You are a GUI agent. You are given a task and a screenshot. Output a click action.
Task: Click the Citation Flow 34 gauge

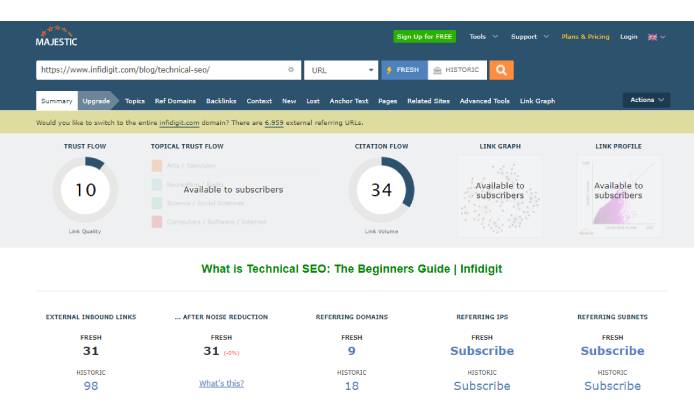381,190
